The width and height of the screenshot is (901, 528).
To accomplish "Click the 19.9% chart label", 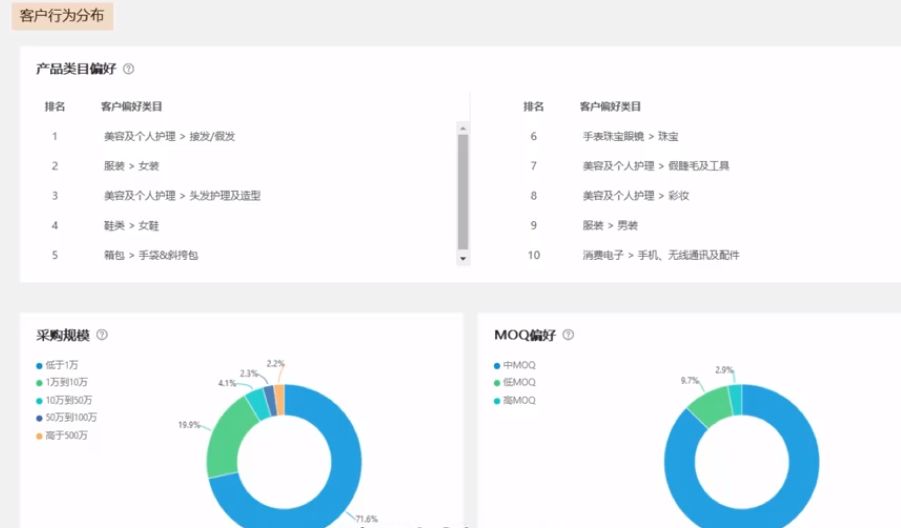I will point(189,425).
